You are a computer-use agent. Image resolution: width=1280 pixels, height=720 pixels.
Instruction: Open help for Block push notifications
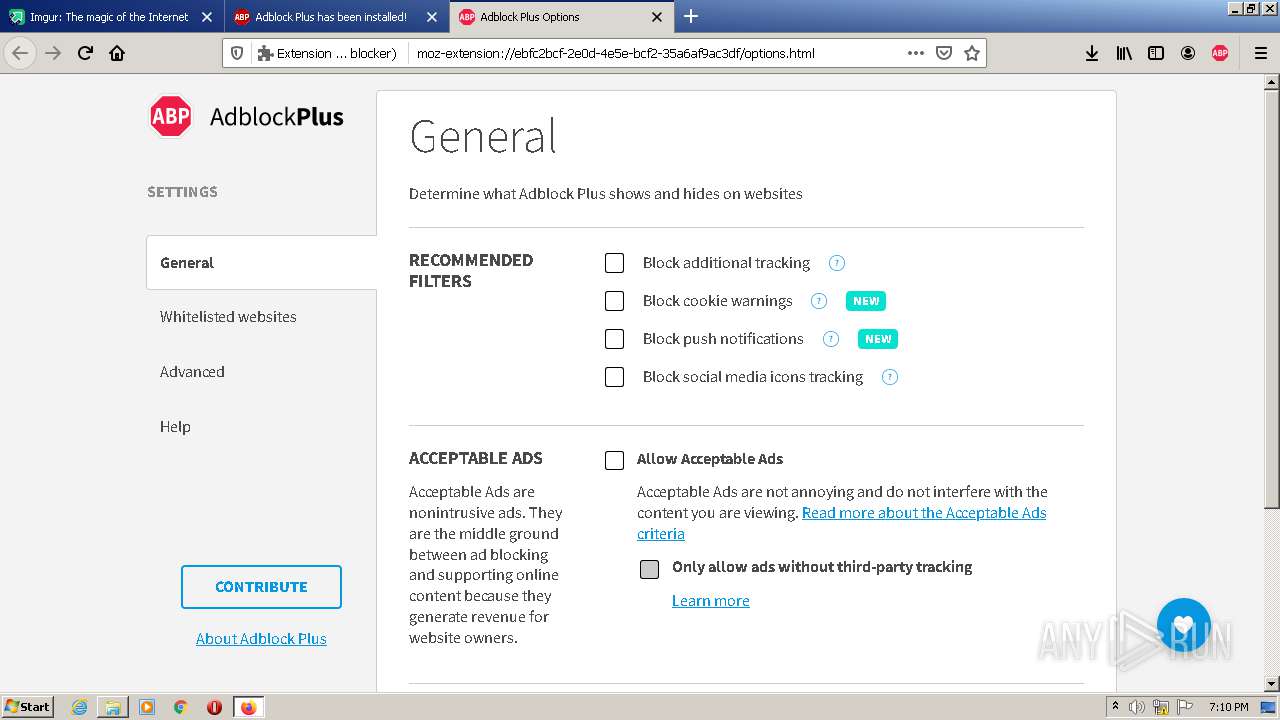[x=831, y=339]
